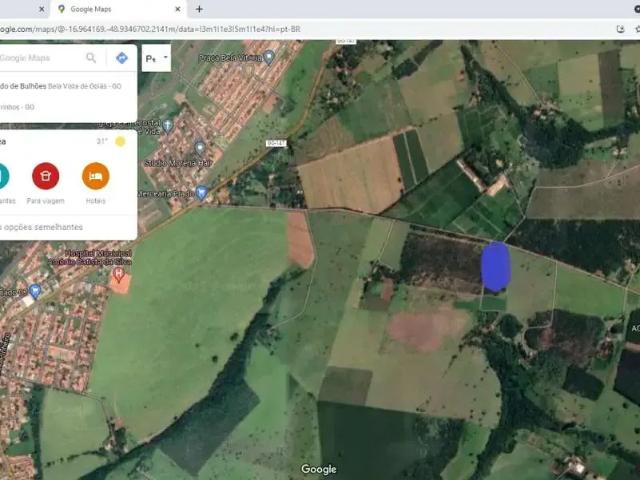Click the Hospital Municipal map label
Viewport: 640px width, 480px height.
click(x=91, y=258)
